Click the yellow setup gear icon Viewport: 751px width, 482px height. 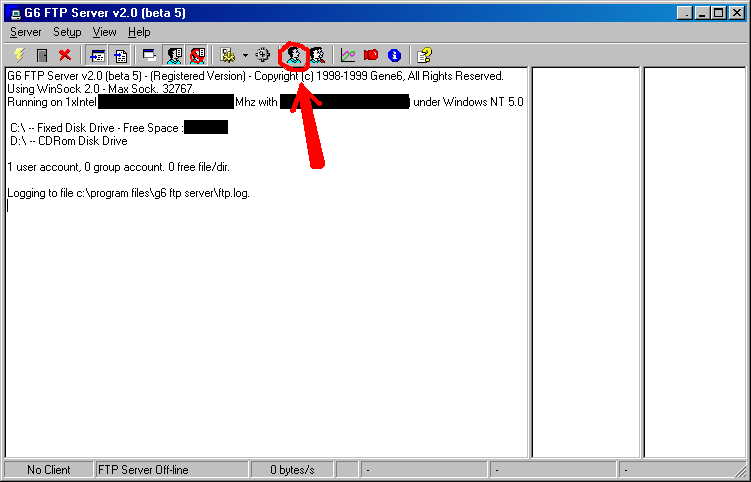coord(228,55)
